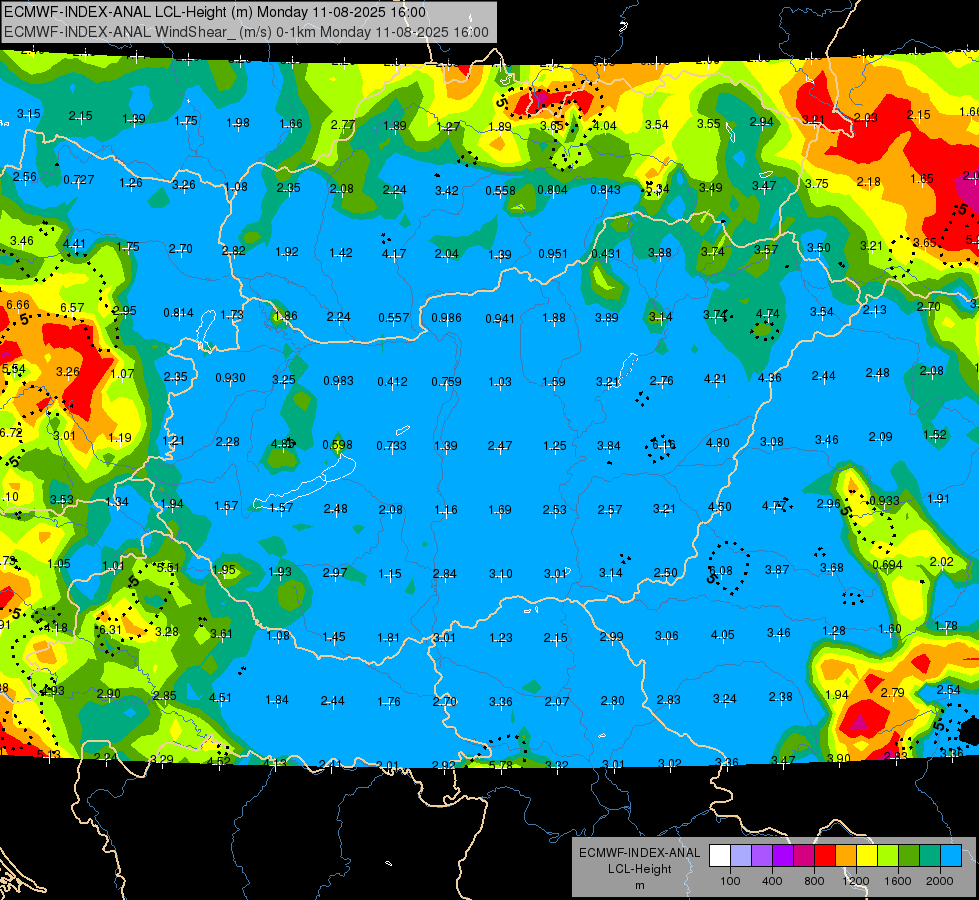This screenshot has width=979, height=900.
Task: Click the wind shear value 0.951
Action: 553,254
